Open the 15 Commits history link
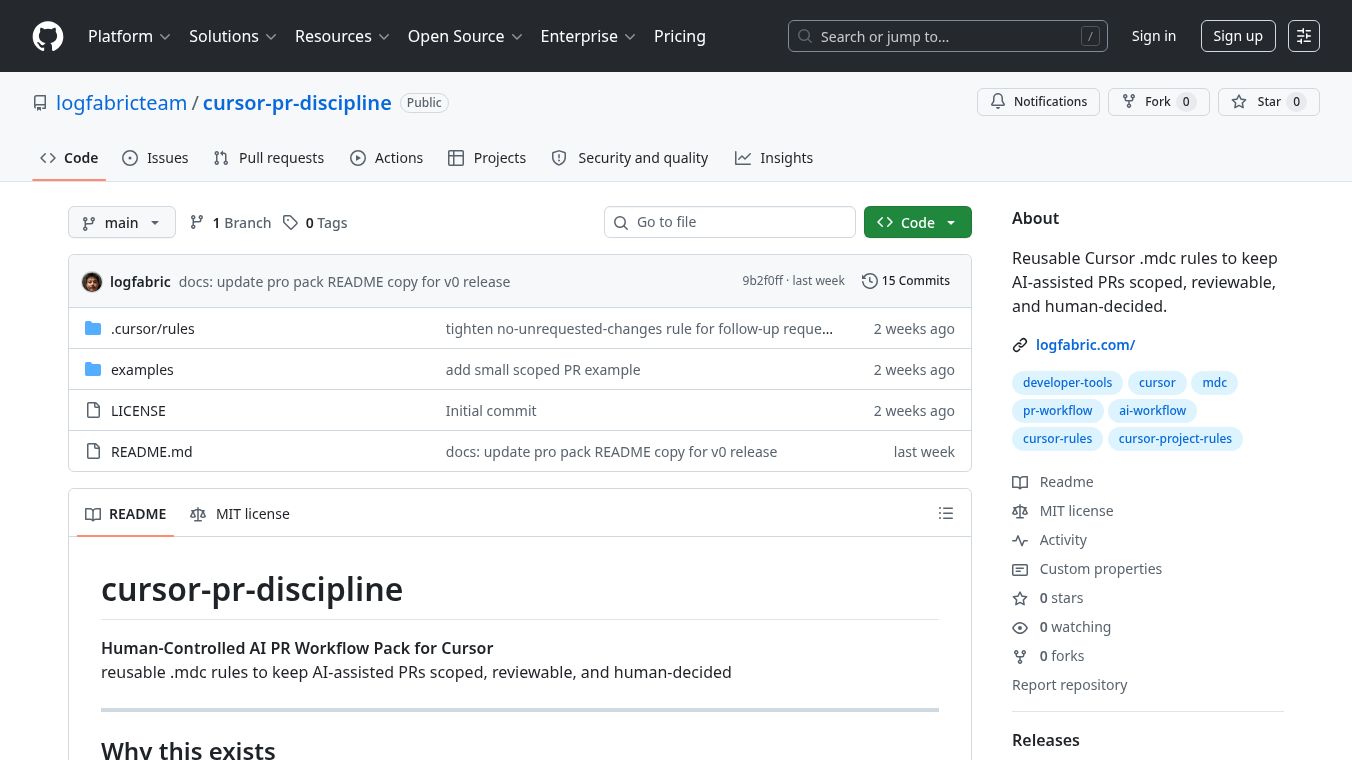The height and width of the screenshot is (760, 1352). pos(906,281)
